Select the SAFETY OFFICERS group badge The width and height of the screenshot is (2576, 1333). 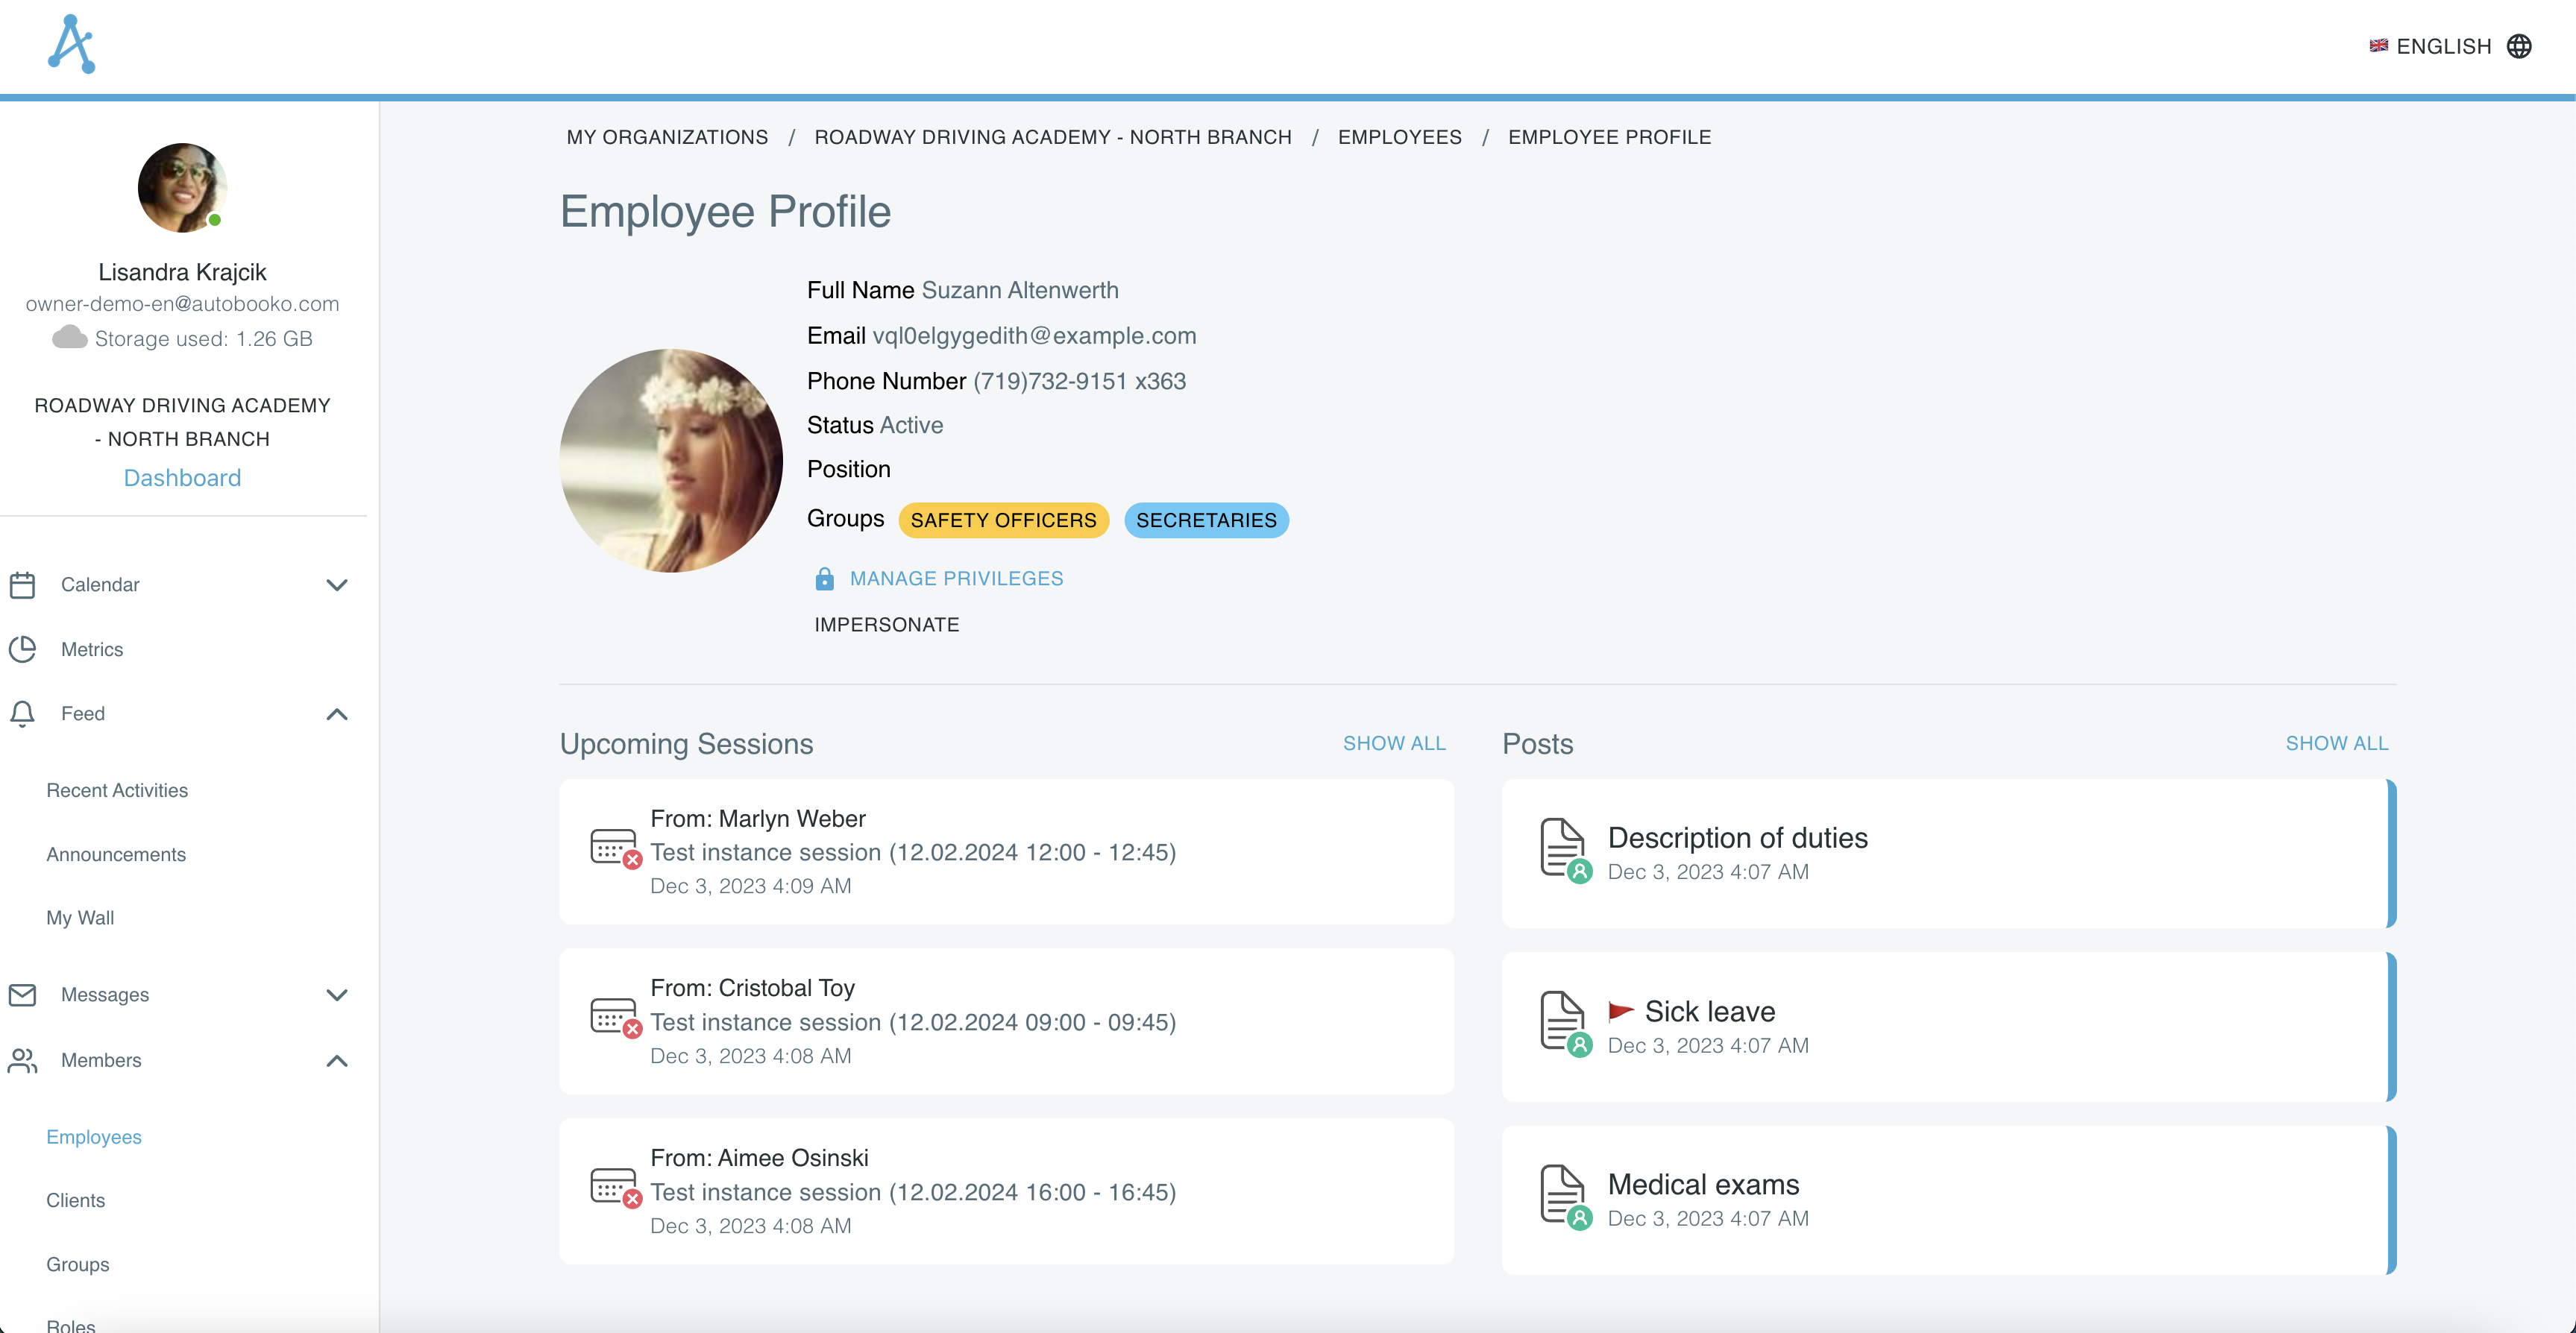tap(1003, 519)
